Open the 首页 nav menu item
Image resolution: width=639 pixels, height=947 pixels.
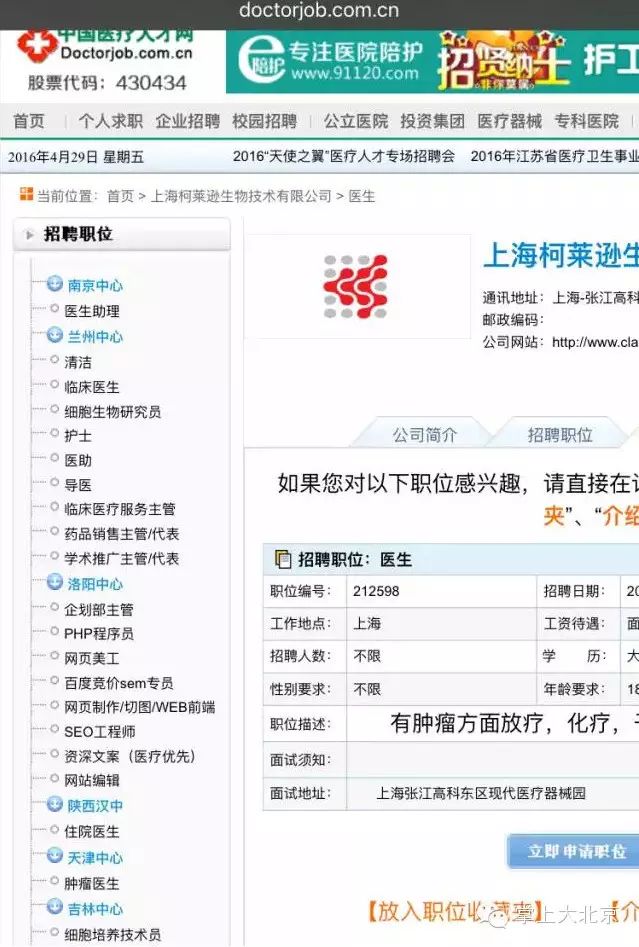coord(29,121)
